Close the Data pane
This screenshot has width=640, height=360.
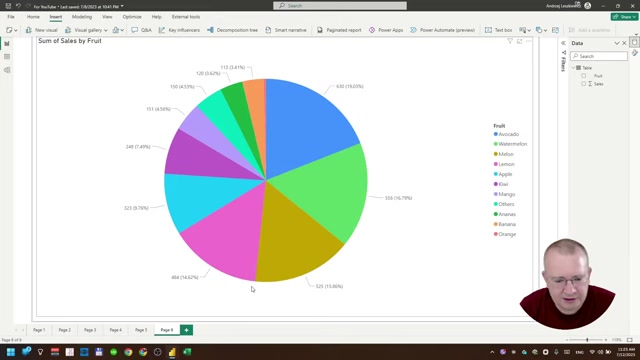pyautogui.click(x=624, y=43)
